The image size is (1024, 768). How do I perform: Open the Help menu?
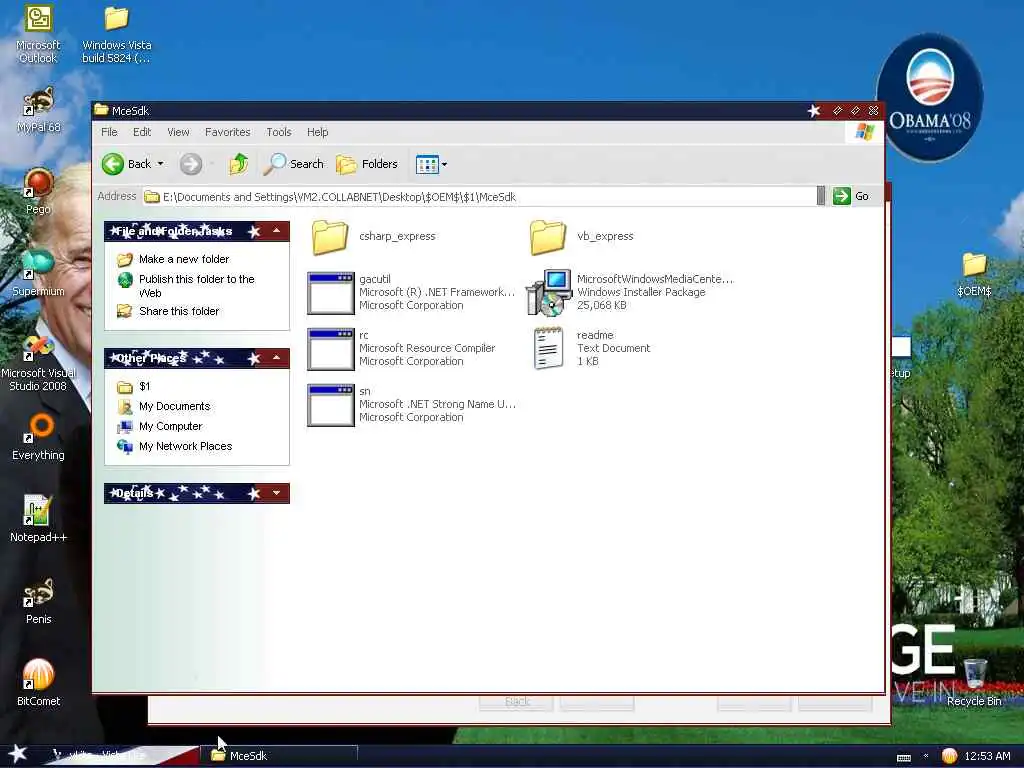click(317, 132)
